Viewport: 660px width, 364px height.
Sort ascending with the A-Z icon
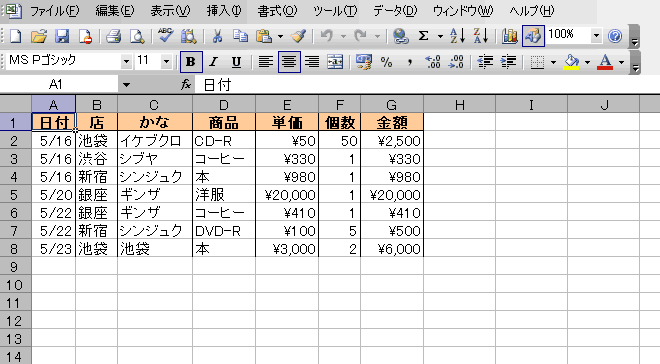(x=457, y=36)
